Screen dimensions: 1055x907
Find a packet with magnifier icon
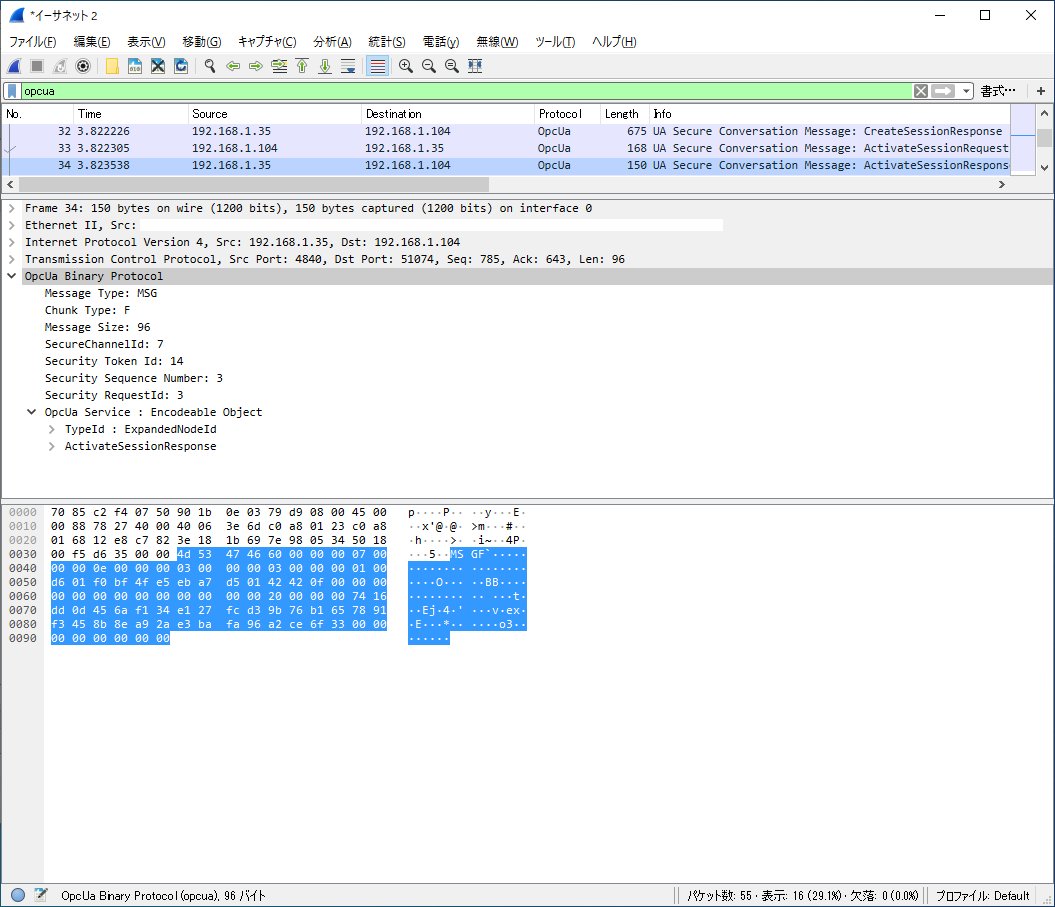210,66
